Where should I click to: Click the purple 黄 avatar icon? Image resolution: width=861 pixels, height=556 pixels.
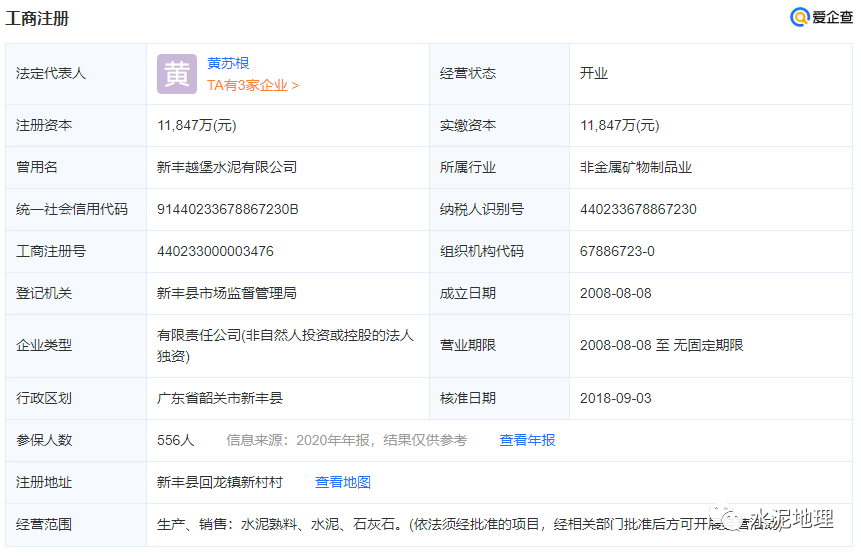pyautogui.click(x=177, y=74)
